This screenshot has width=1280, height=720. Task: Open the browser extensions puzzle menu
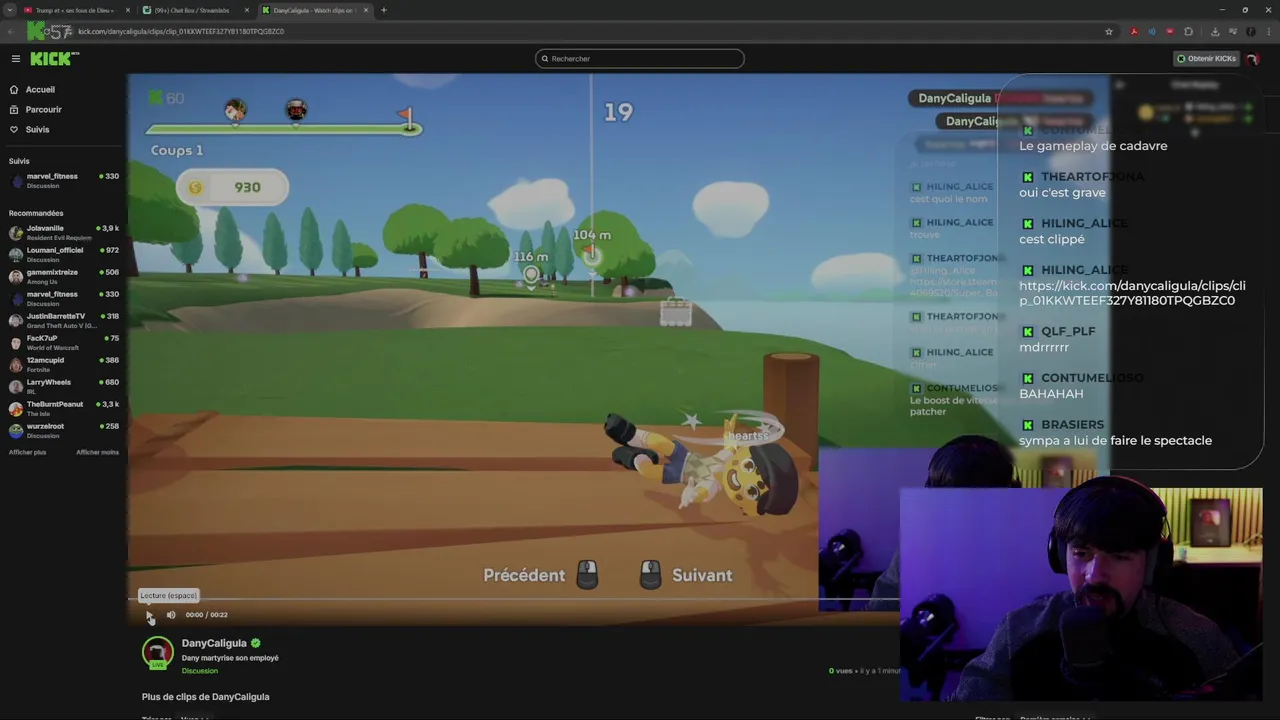coord(1188,31)
